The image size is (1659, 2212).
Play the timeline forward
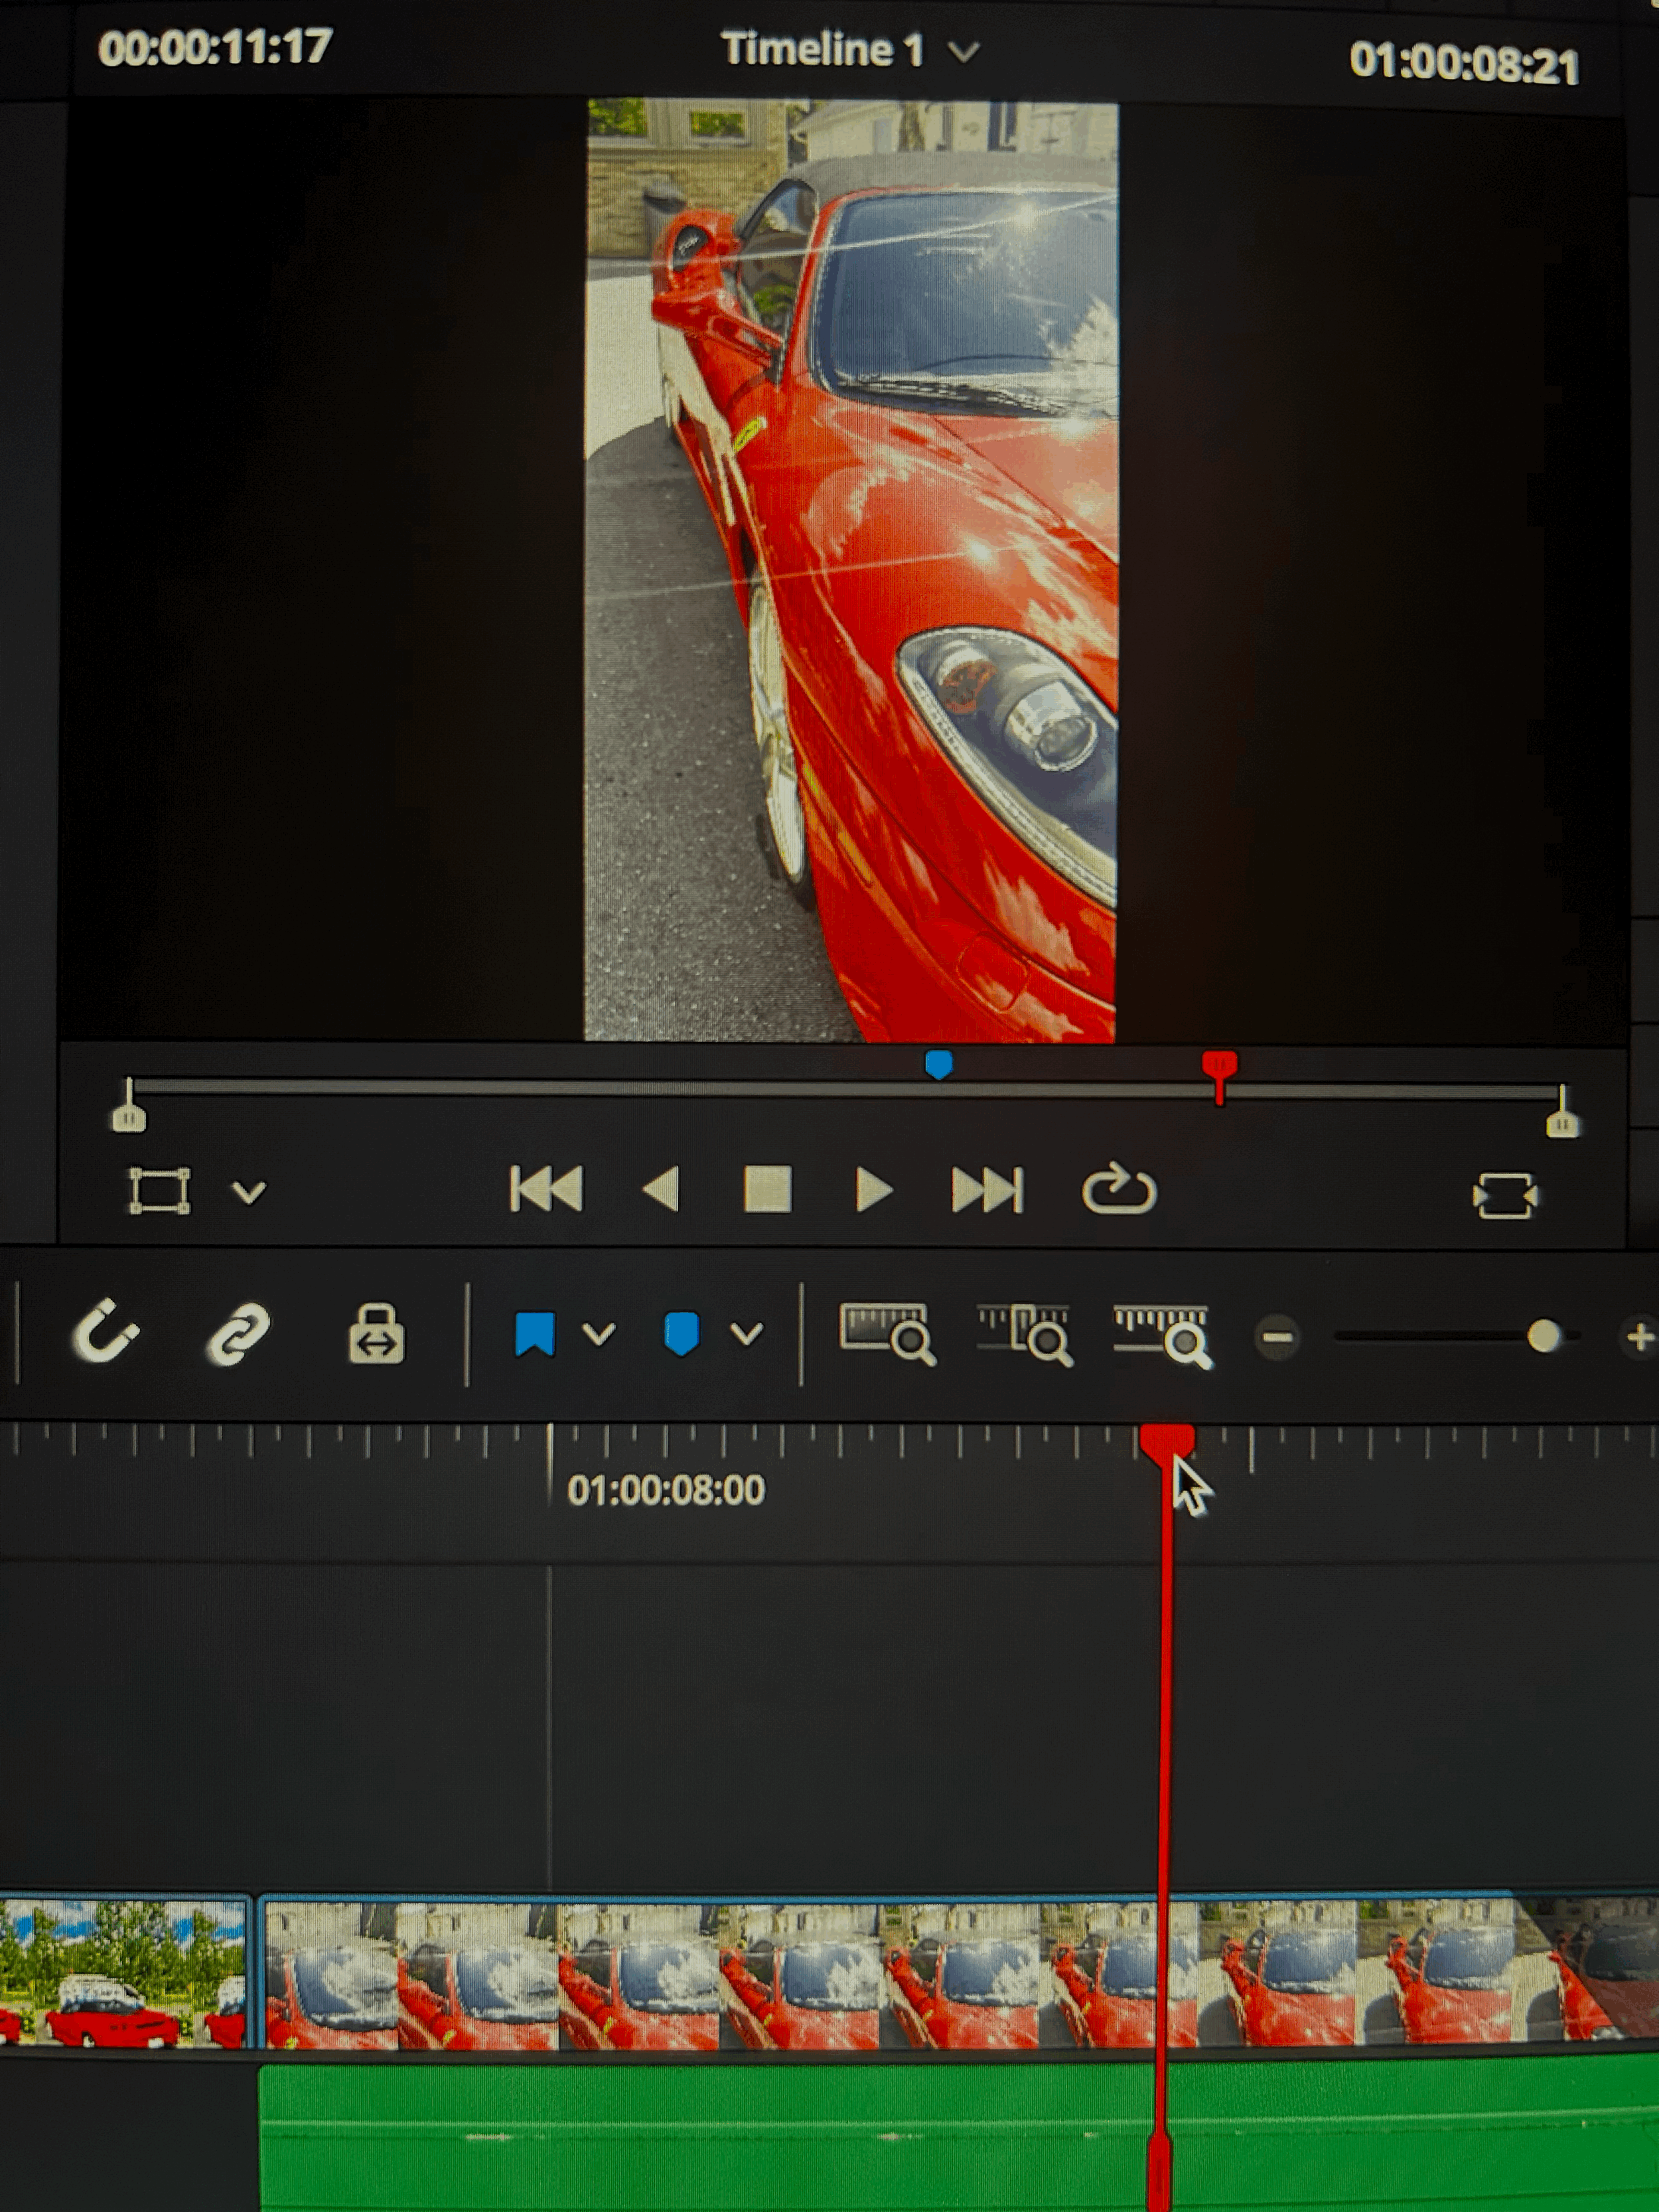[x=874, y=1190]
